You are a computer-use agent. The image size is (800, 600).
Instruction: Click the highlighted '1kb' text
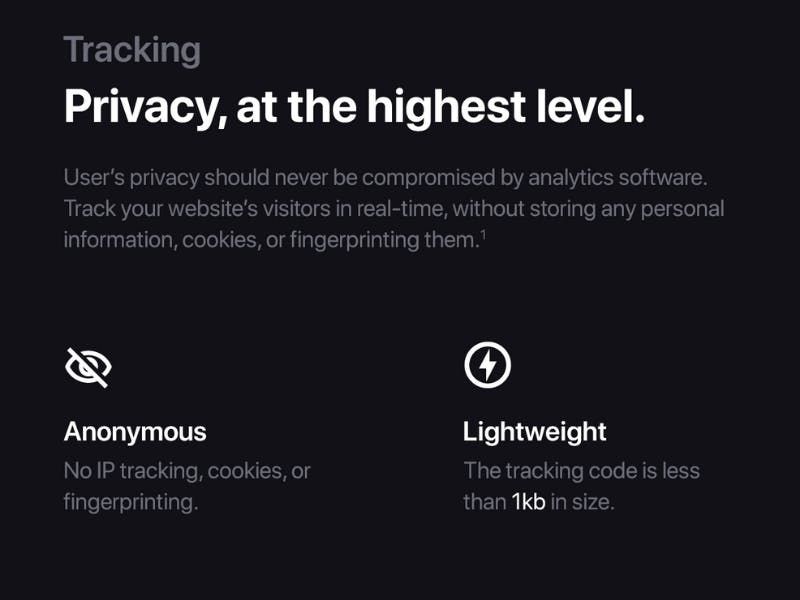tap(529, 502)
